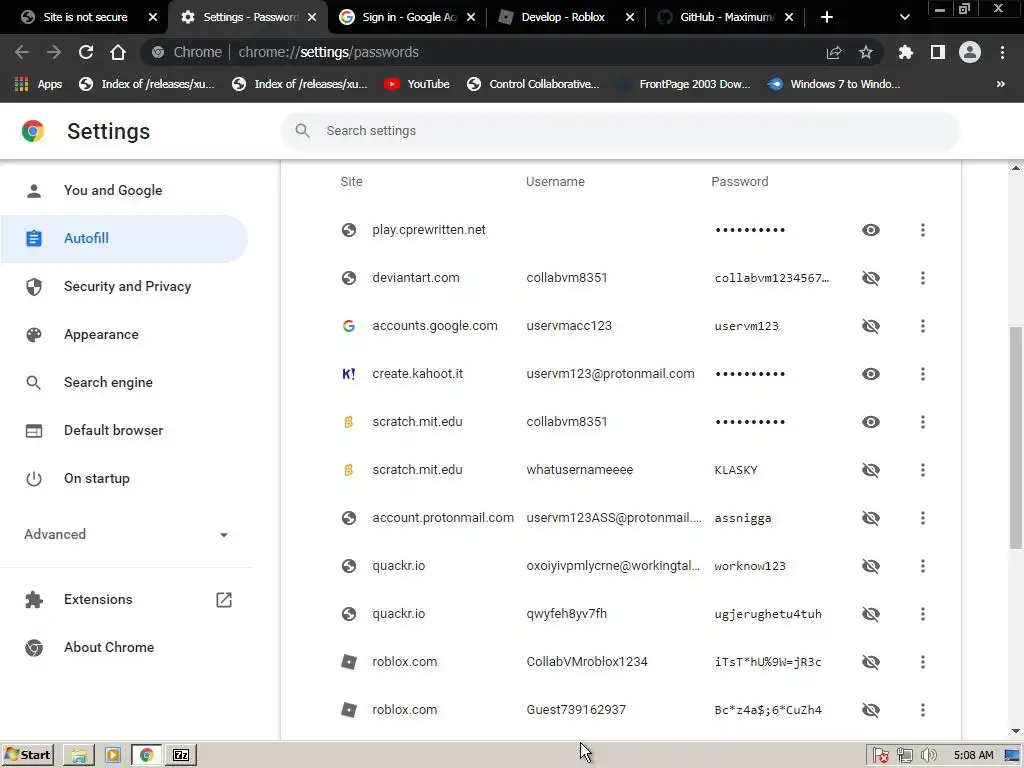Hide the deviantart.com password
Viewport: 1024px width, 768px height.
[x=871, y=278]
